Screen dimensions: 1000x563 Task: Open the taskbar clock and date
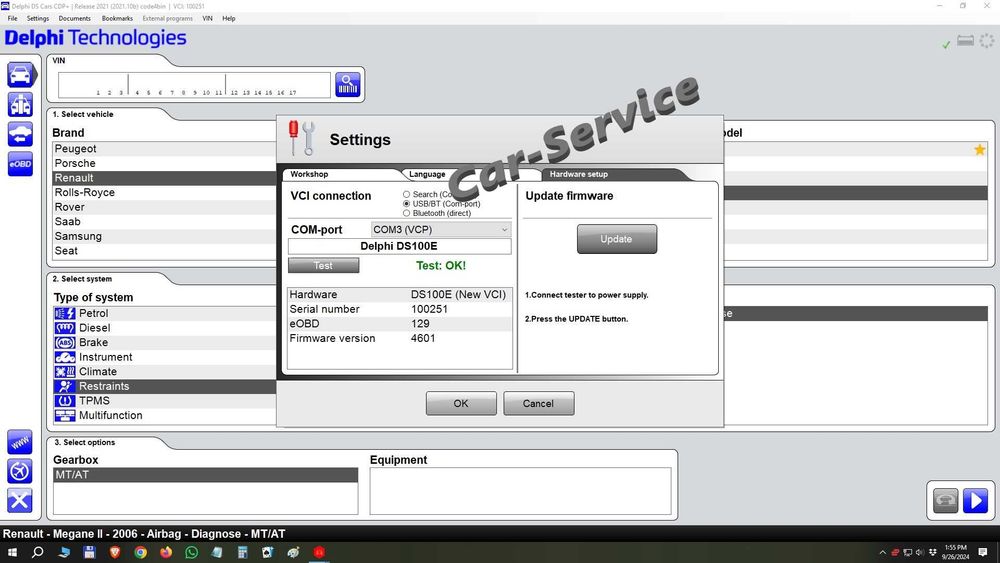click(x=955, y=552)
